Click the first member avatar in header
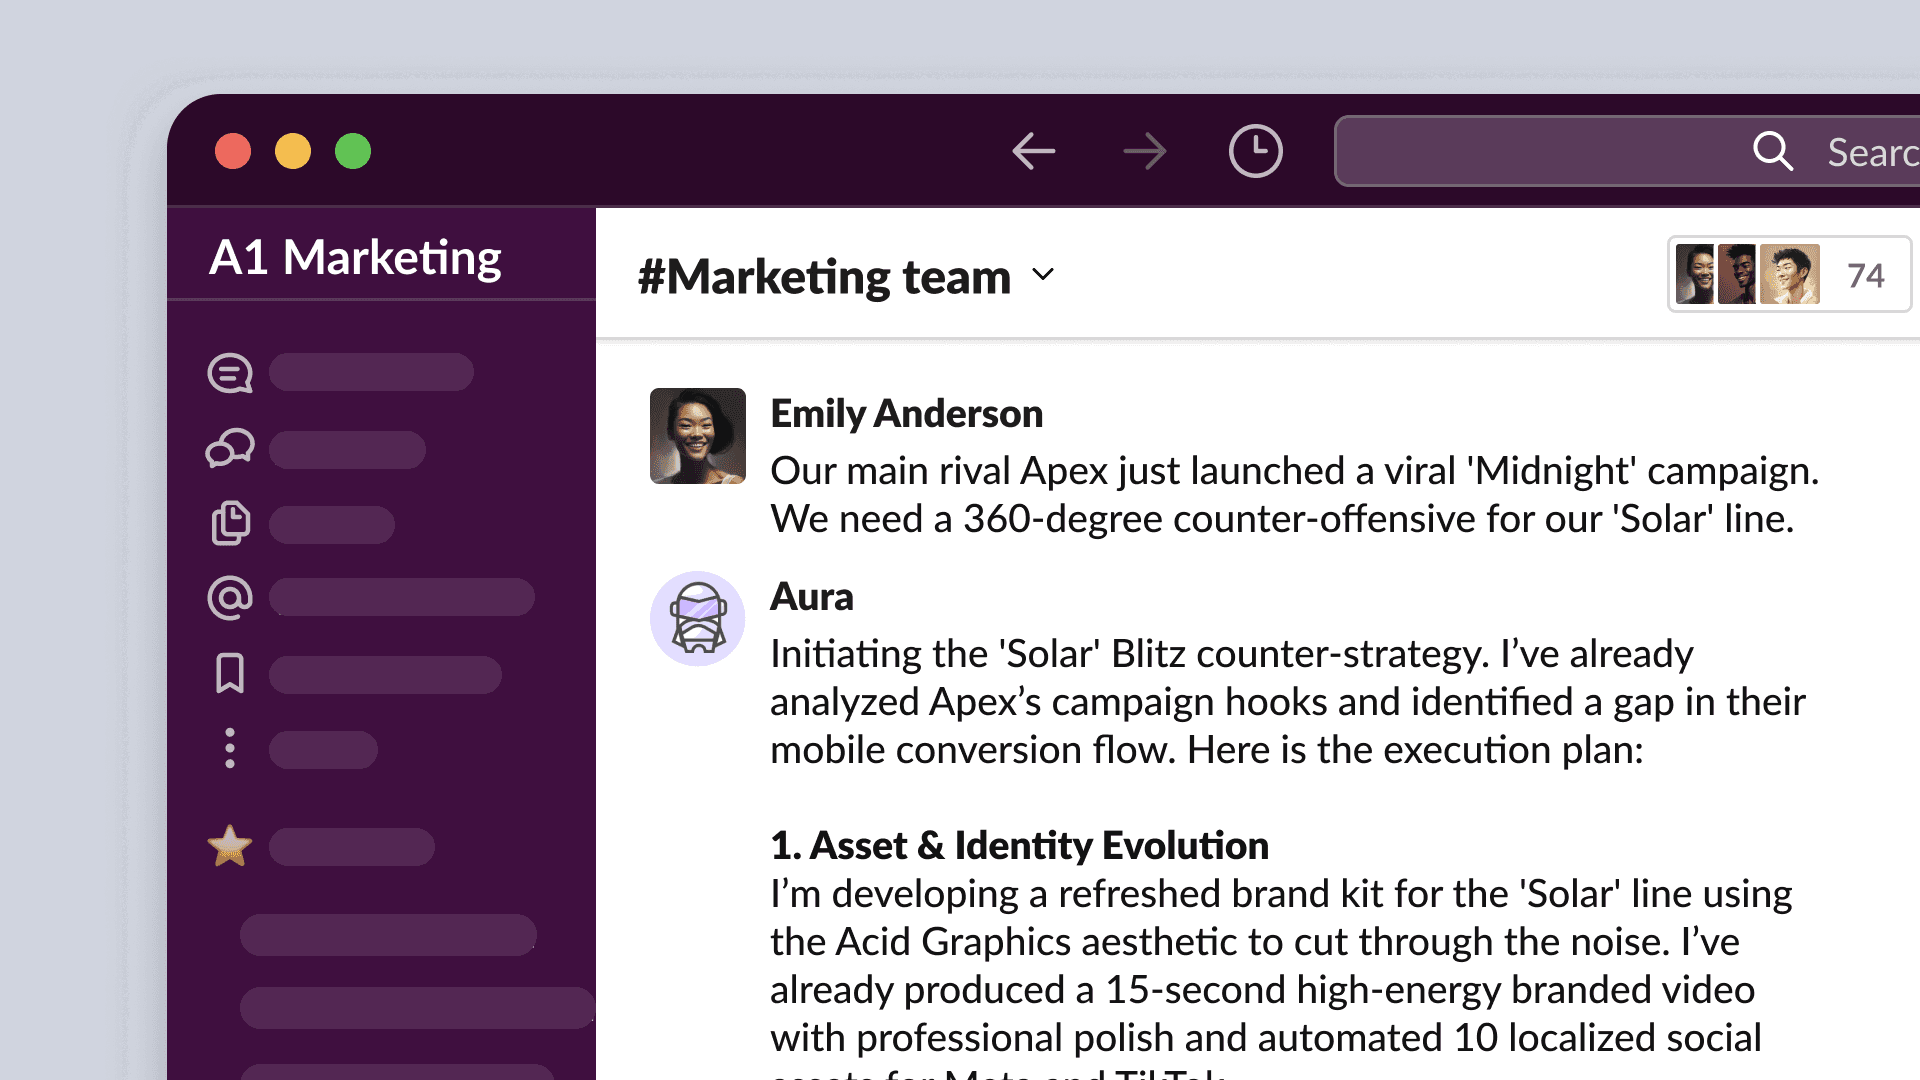 point(1695,274)
